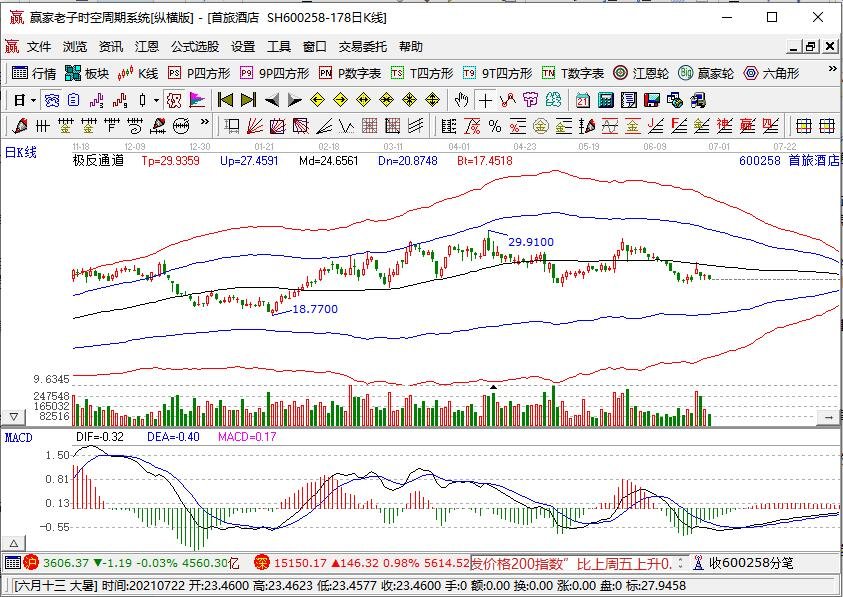Click the red step chart 9 icon
Screen dimensions: 843x597
(120, 100)
